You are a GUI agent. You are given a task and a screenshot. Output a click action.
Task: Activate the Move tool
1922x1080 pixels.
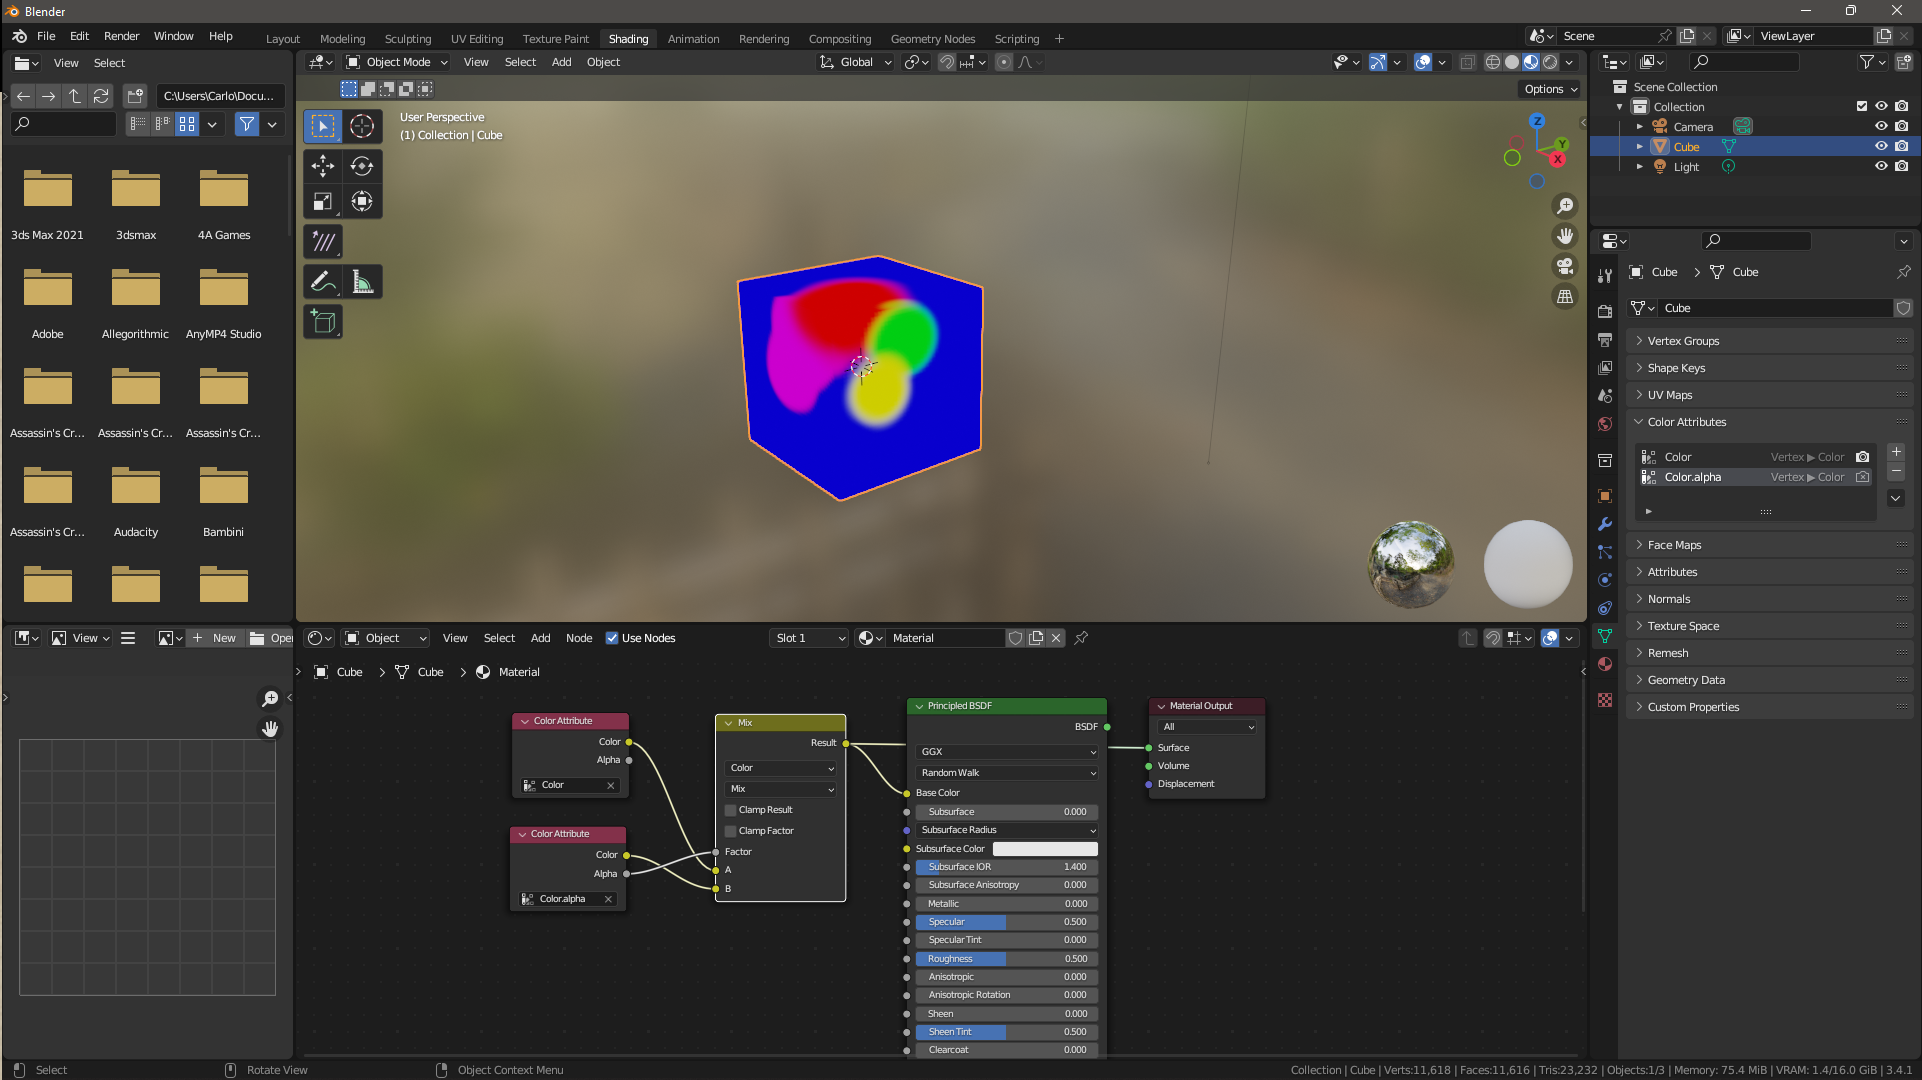coord(323,166)
